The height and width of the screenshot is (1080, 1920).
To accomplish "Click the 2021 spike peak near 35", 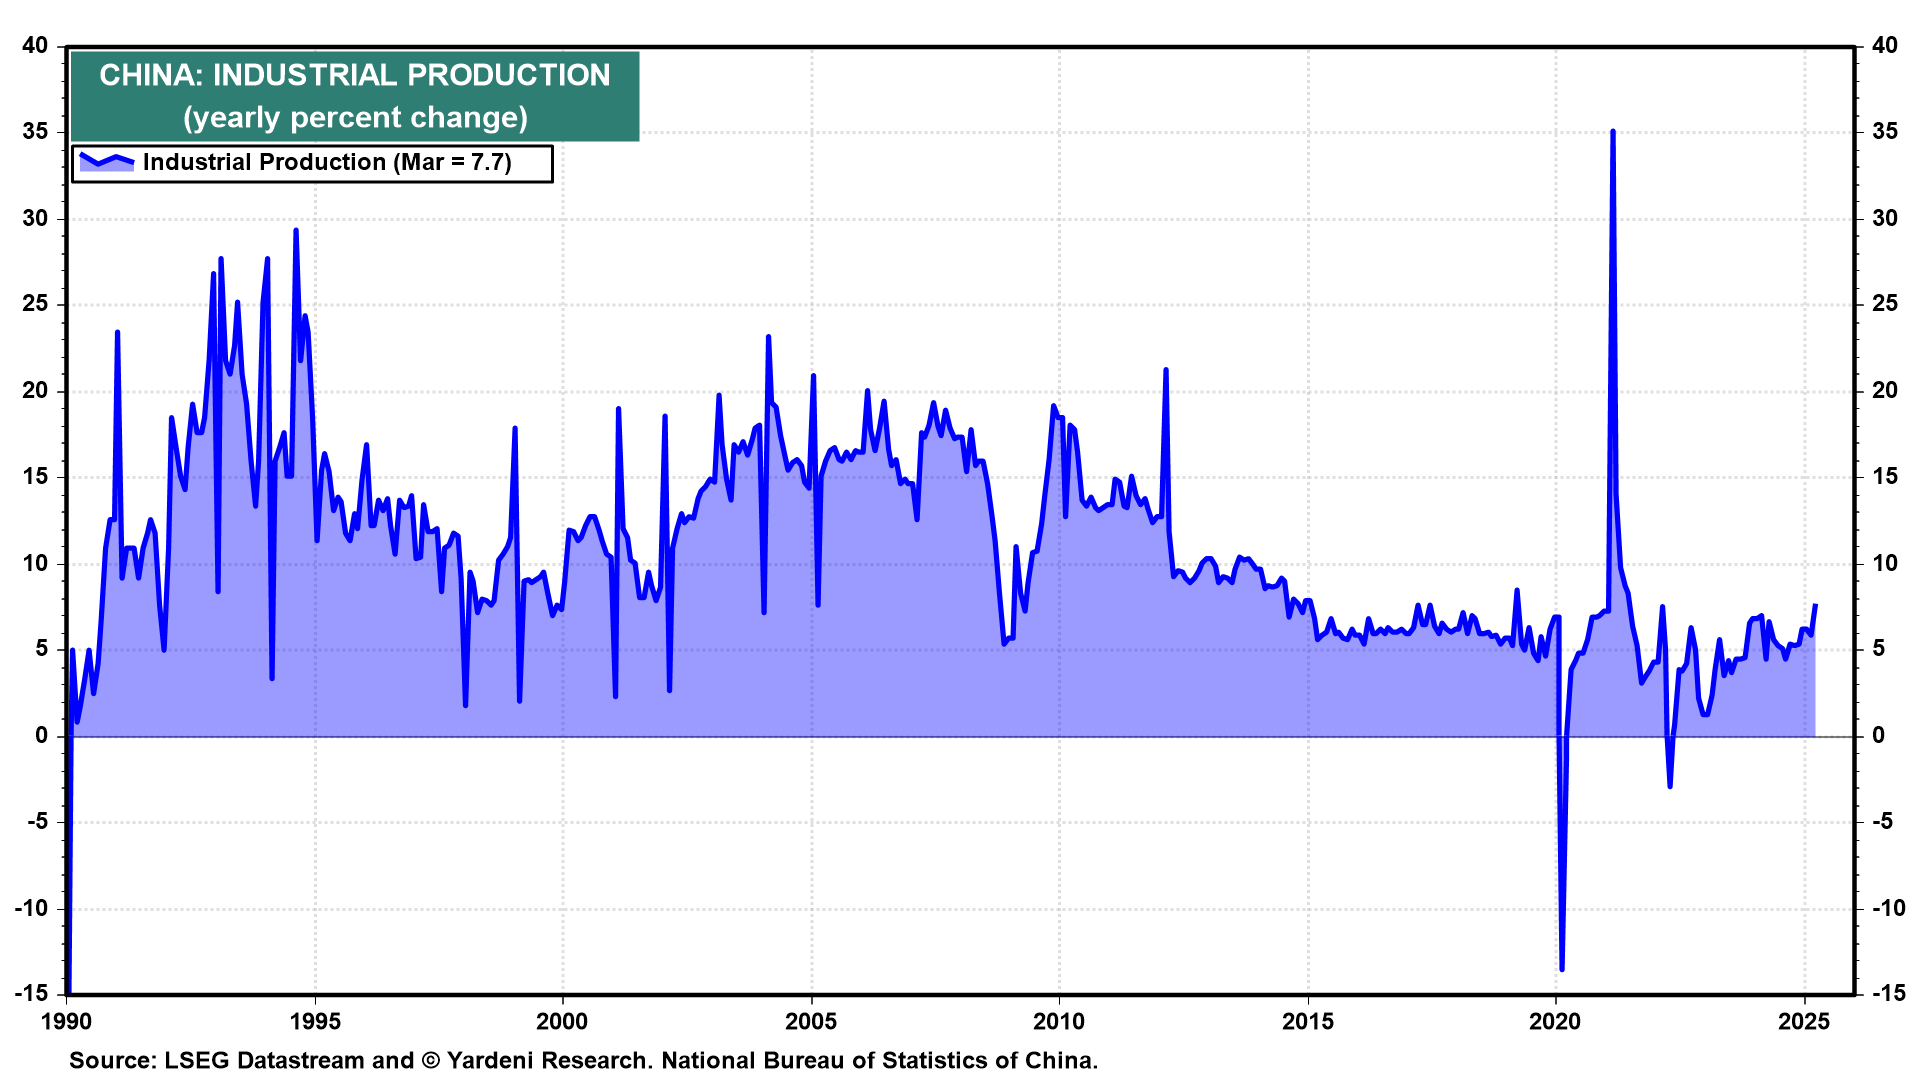I will [x=1612, y=132].
